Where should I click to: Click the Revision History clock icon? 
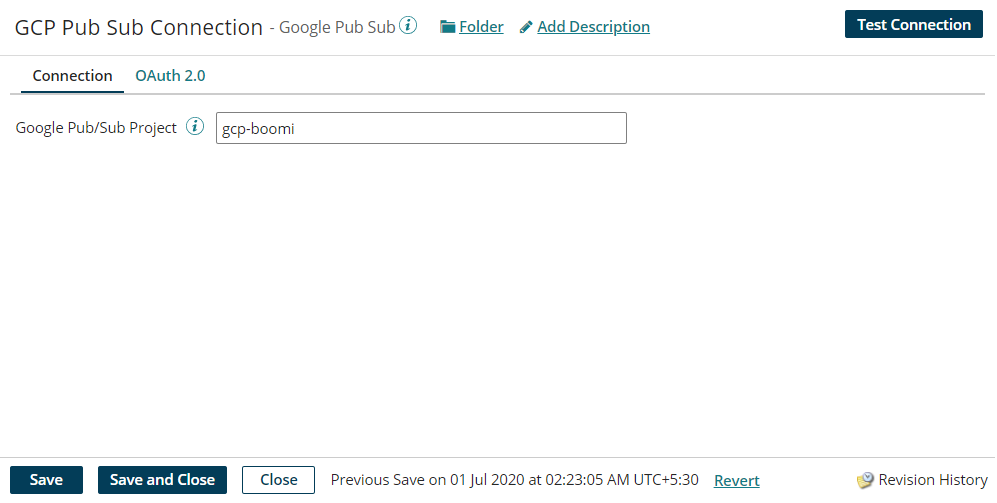pos(866,481)
